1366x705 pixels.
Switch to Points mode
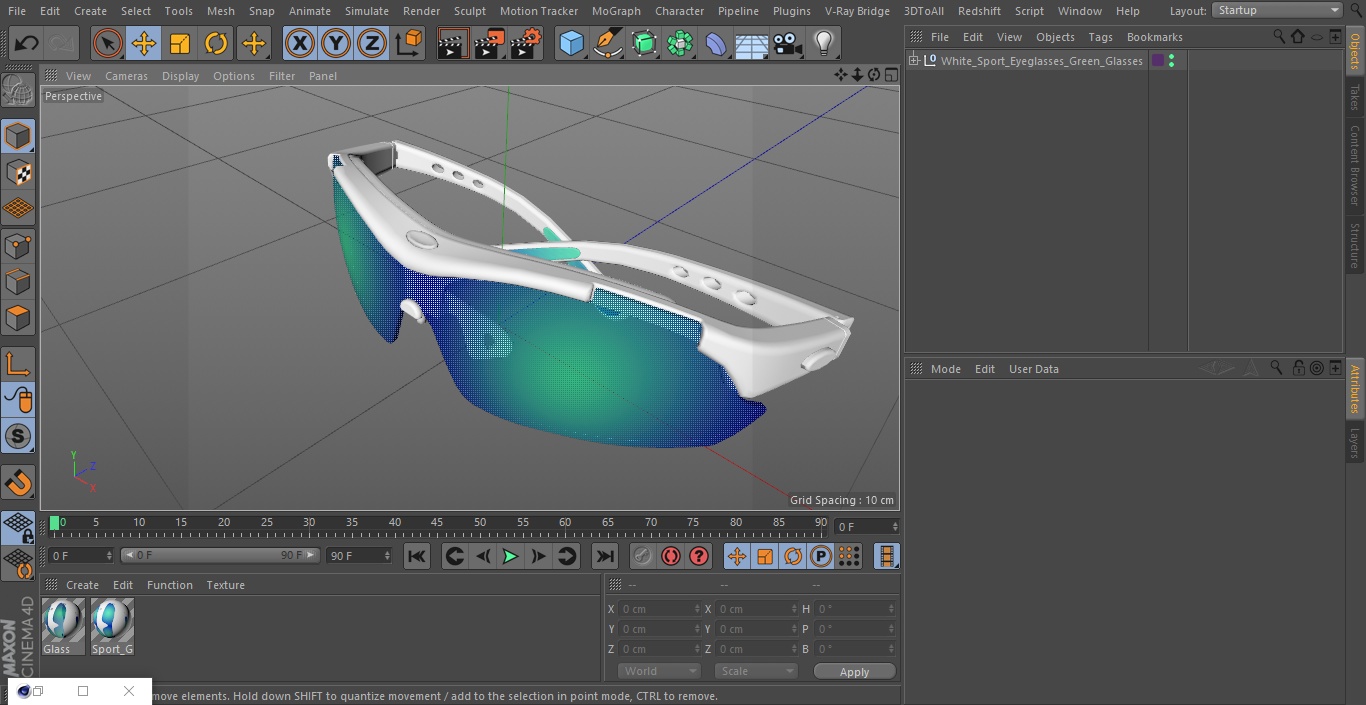[x=18, y=245]
